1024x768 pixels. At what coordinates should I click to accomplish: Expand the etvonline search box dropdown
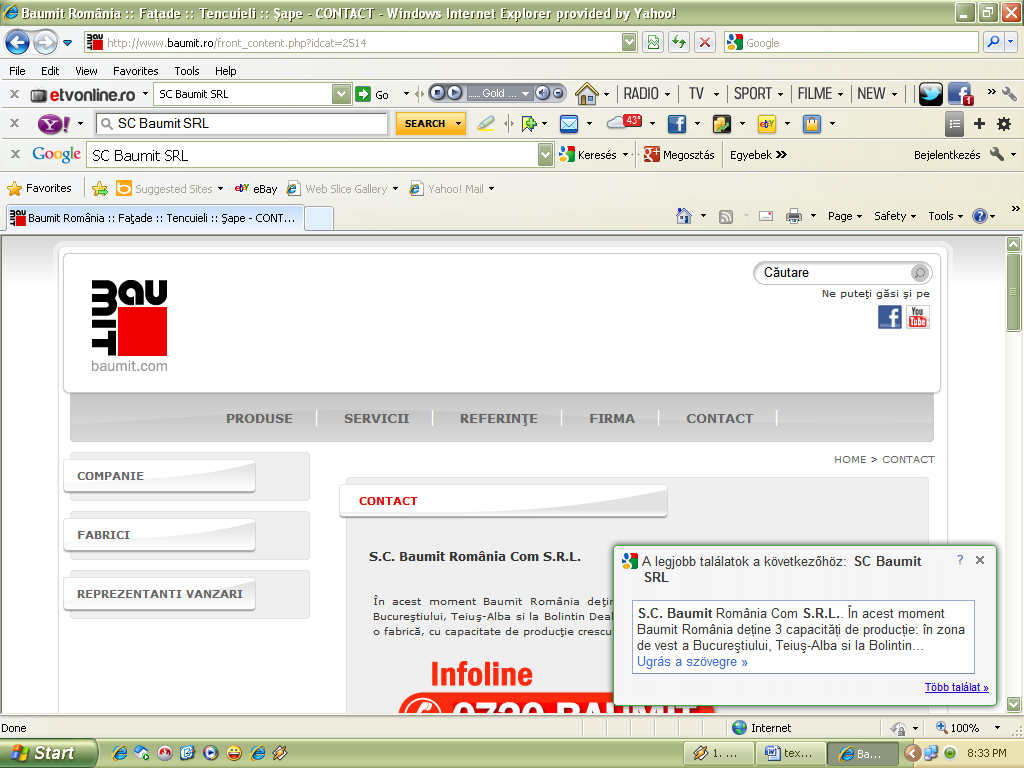pyautogui.click(x=341, y=94)
